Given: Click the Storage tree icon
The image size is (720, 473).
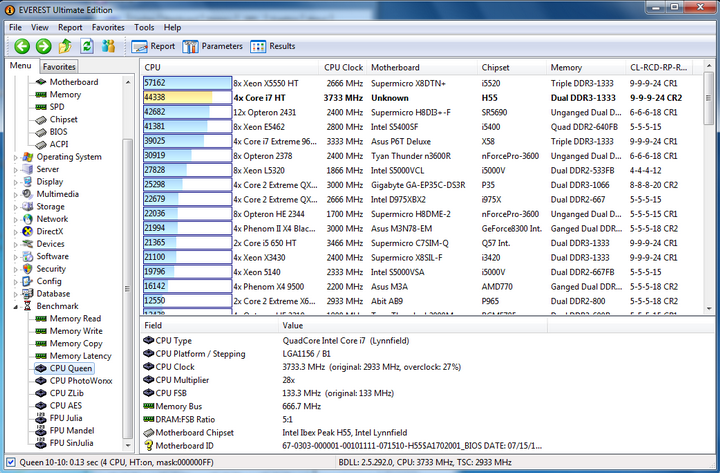Looking at the screenshot, I should (x=28, y=207).
